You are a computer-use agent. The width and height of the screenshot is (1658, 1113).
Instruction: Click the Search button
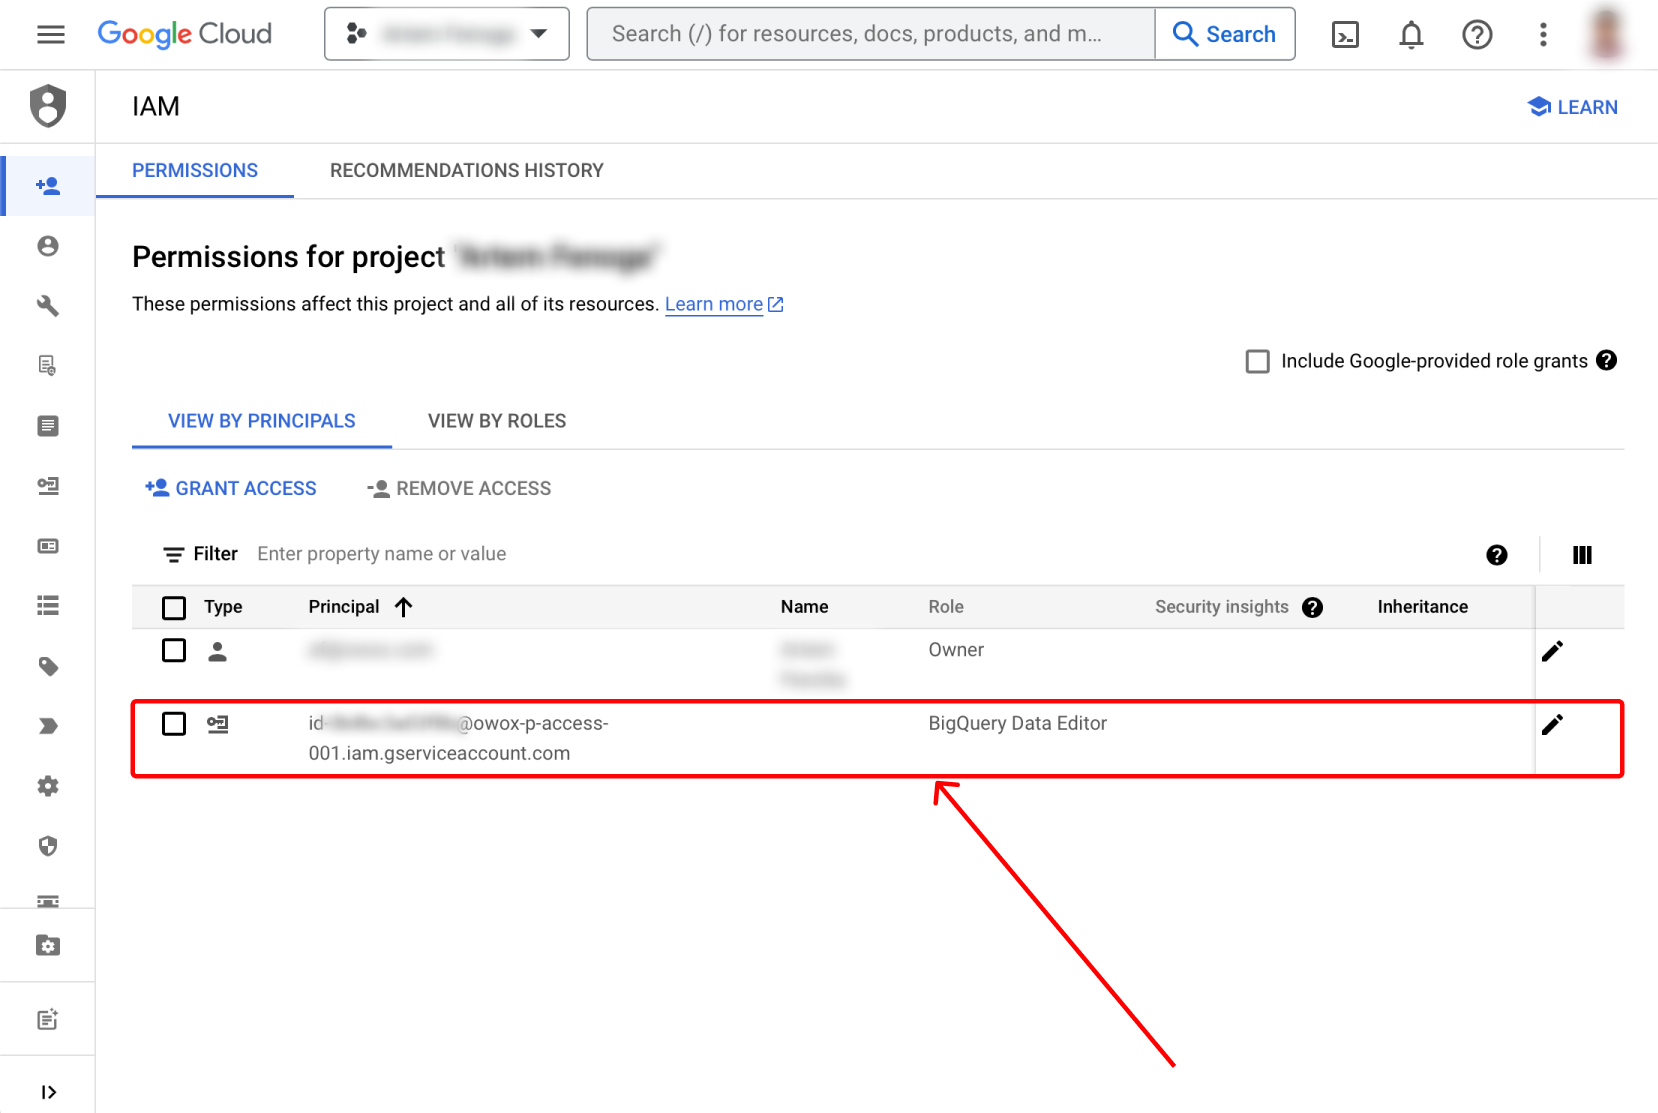click(1225, 34)
